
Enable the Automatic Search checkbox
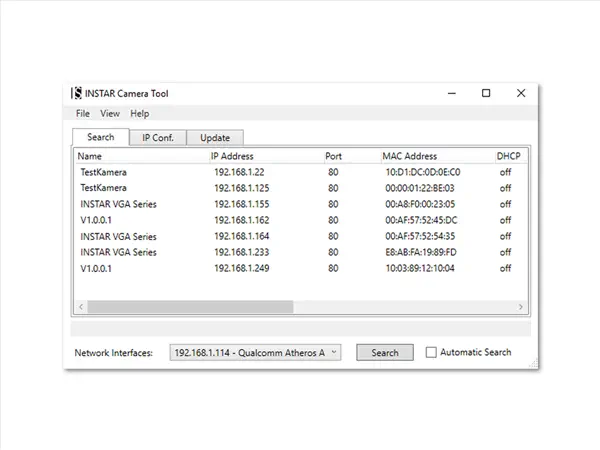(x=432, y=353)
